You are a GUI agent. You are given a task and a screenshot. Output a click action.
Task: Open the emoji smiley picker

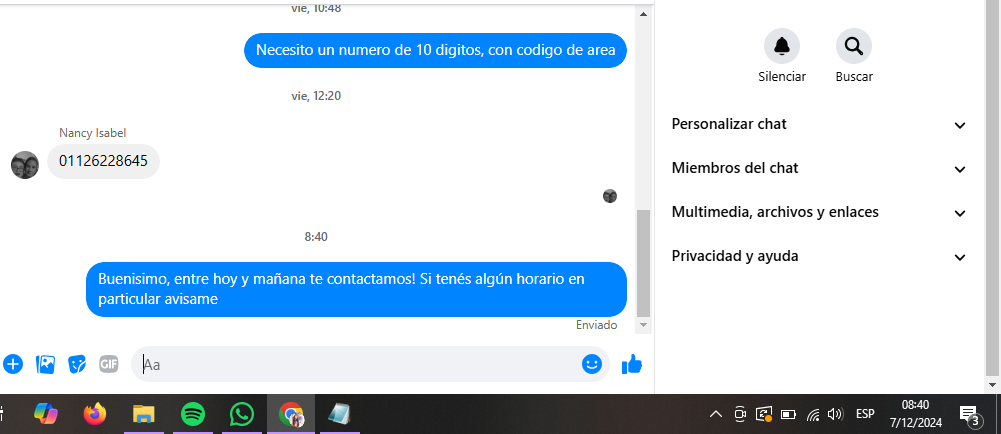(x=592, y=364)
